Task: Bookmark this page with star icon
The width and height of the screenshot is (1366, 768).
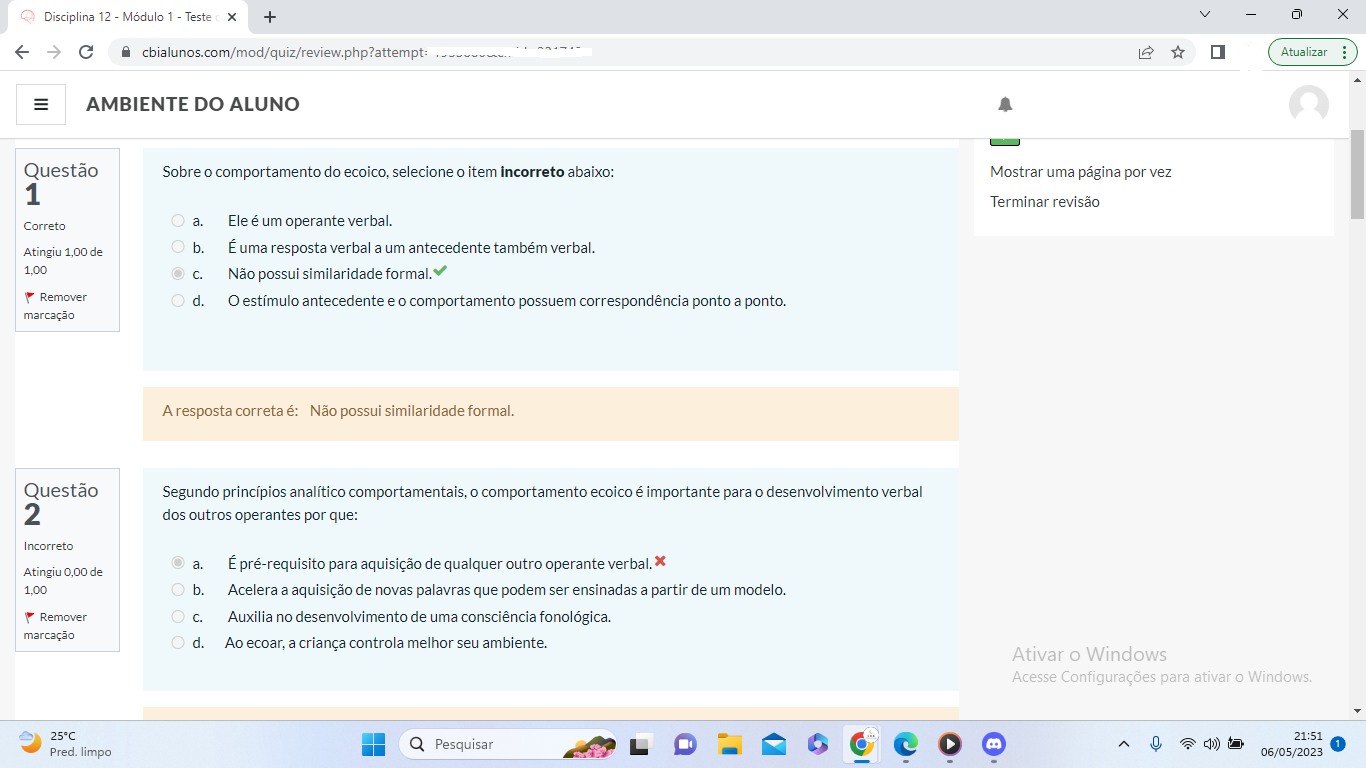Action: 1178,52
